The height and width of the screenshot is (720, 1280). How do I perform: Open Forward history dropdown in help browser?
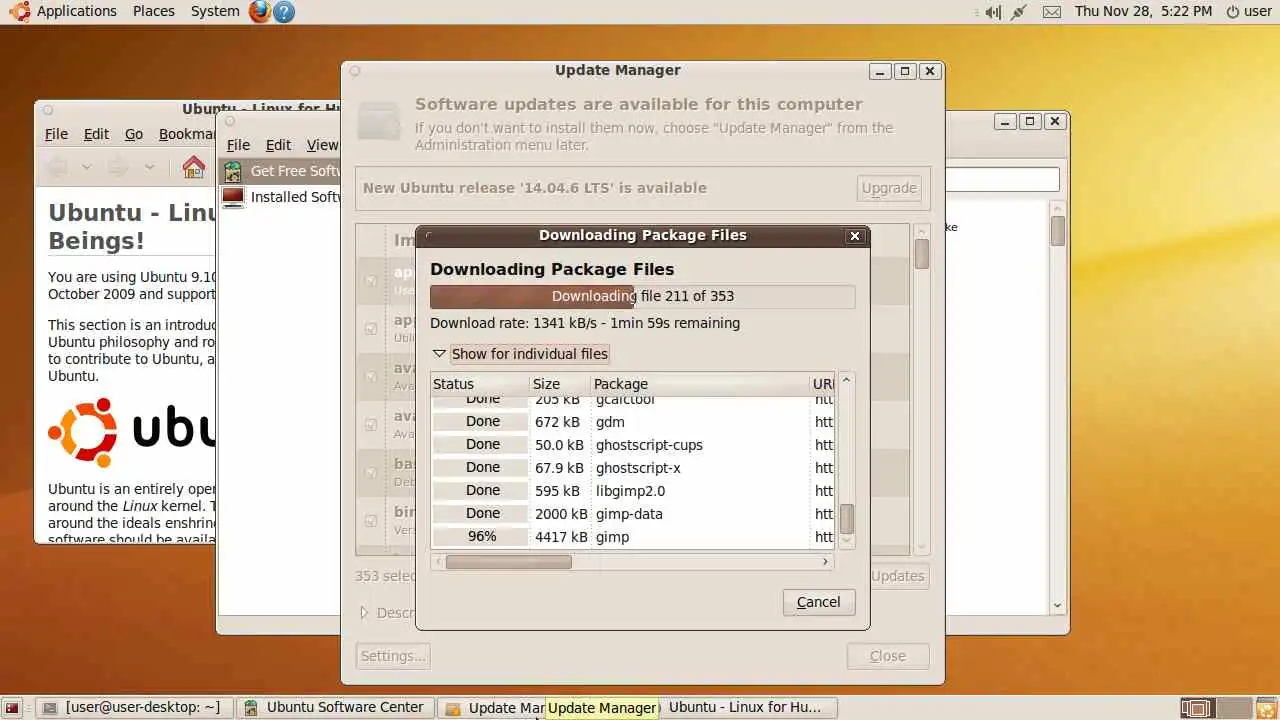pos(149,167)
